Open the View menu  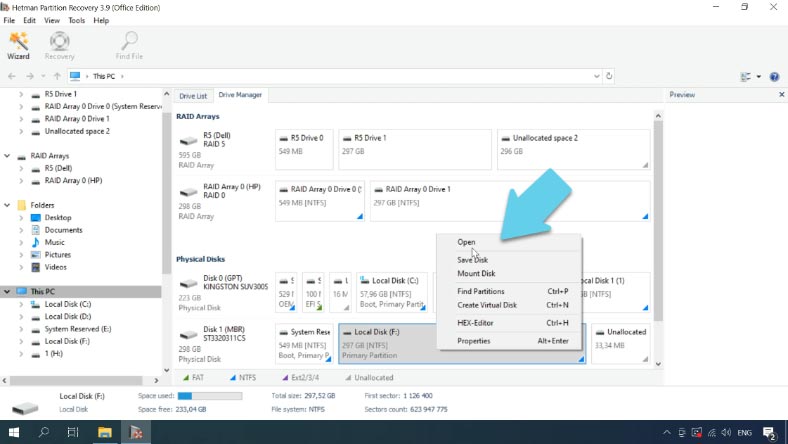(52, 21)
